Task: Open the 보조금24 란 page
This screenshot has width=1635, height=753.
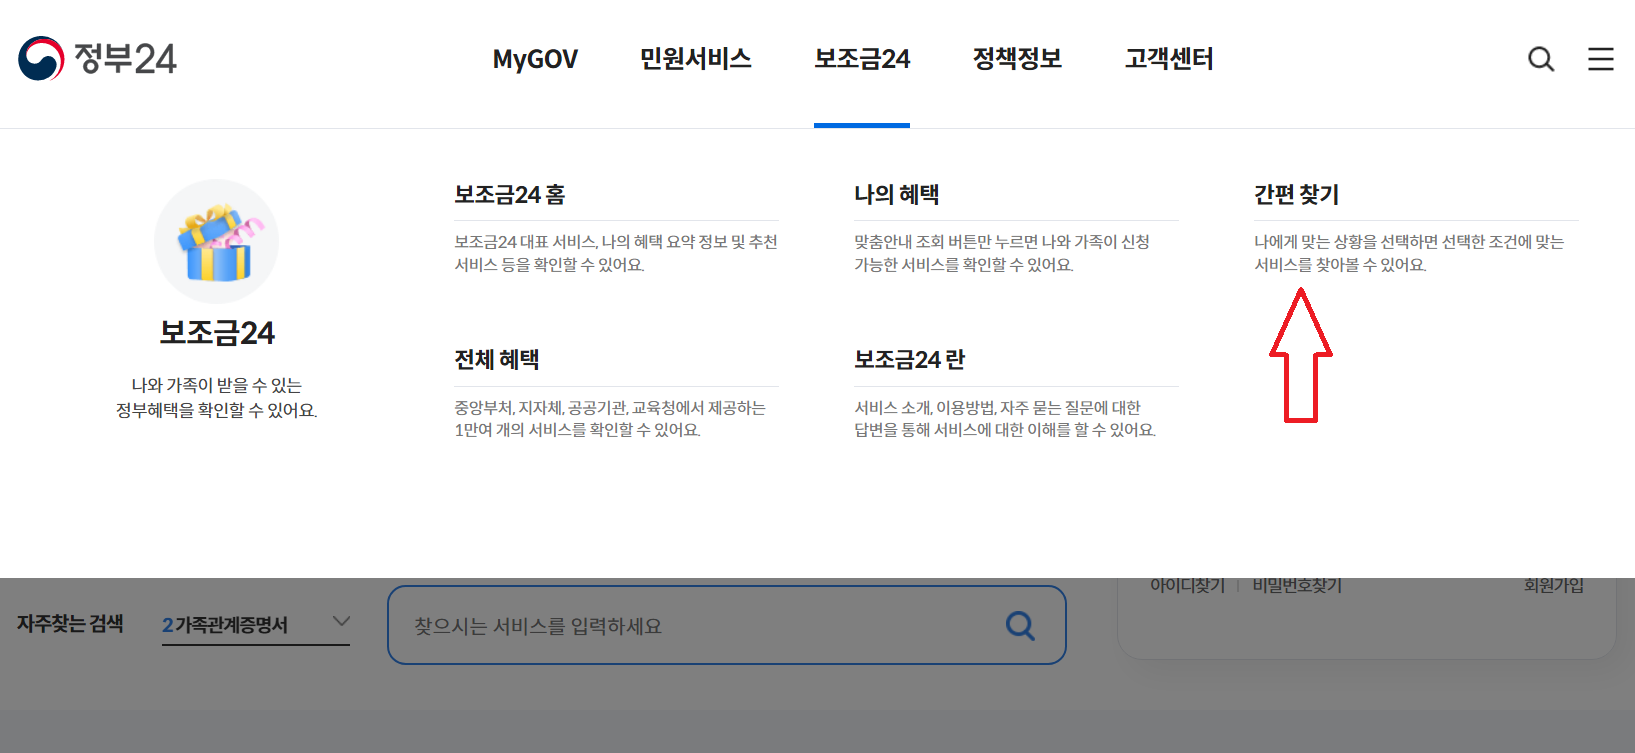Action: point(910,360)
